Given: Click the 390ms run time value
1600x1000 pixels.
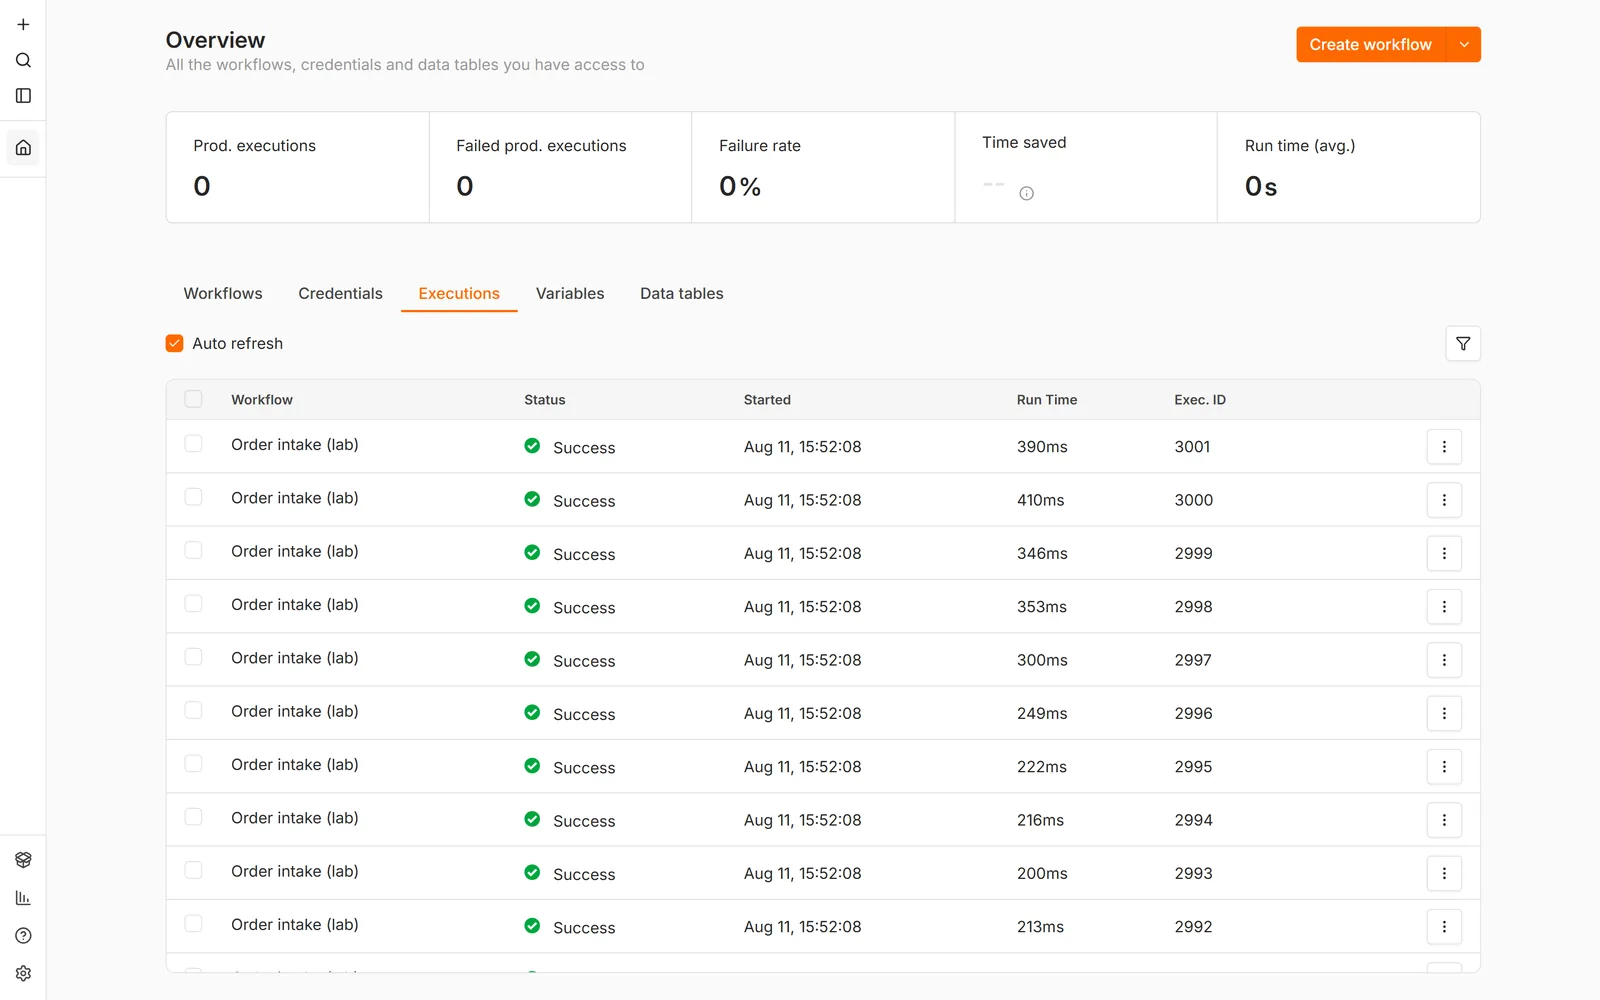Looking at the screenshot, I should (x=1042, y=447).
